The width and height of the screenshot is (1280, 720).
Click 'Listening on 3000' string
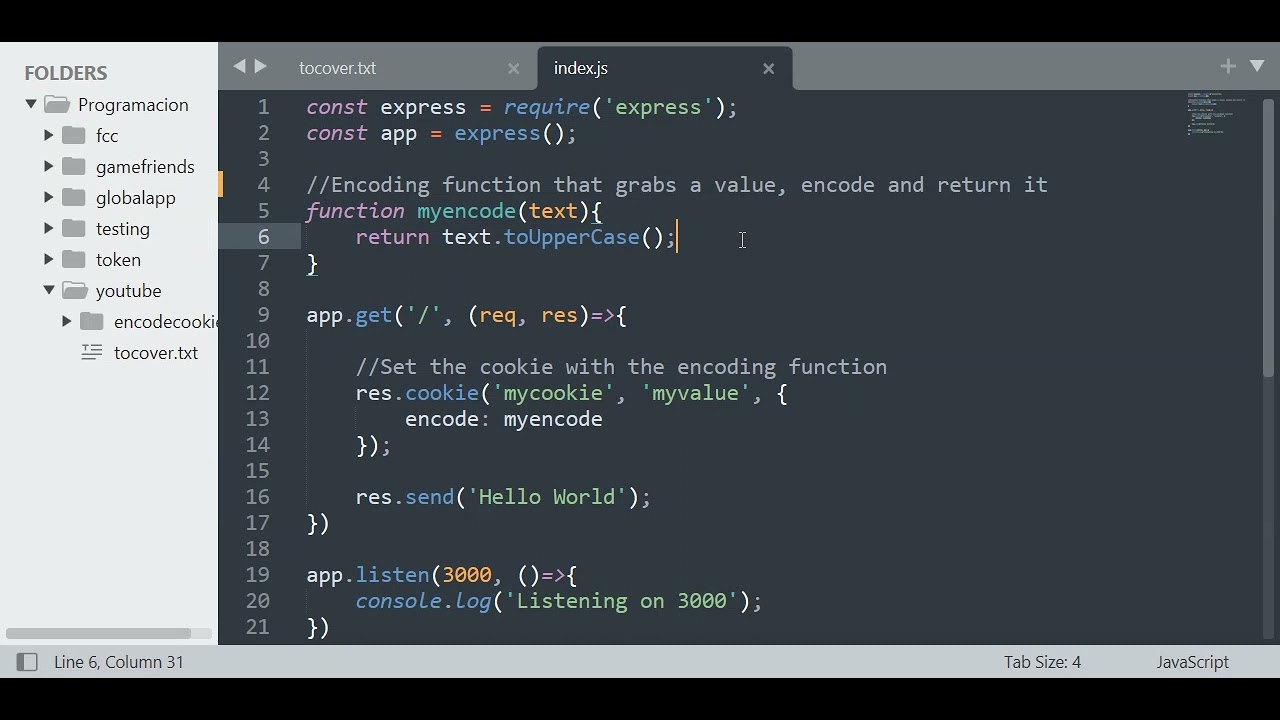[x=621, y=601]
